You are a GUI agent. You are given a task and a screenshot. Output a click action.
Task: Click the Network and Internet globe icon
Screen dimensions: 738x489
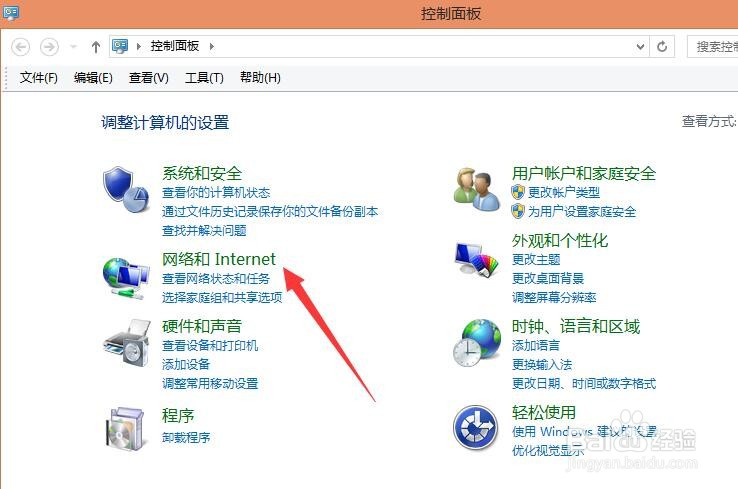coord(126,278)
